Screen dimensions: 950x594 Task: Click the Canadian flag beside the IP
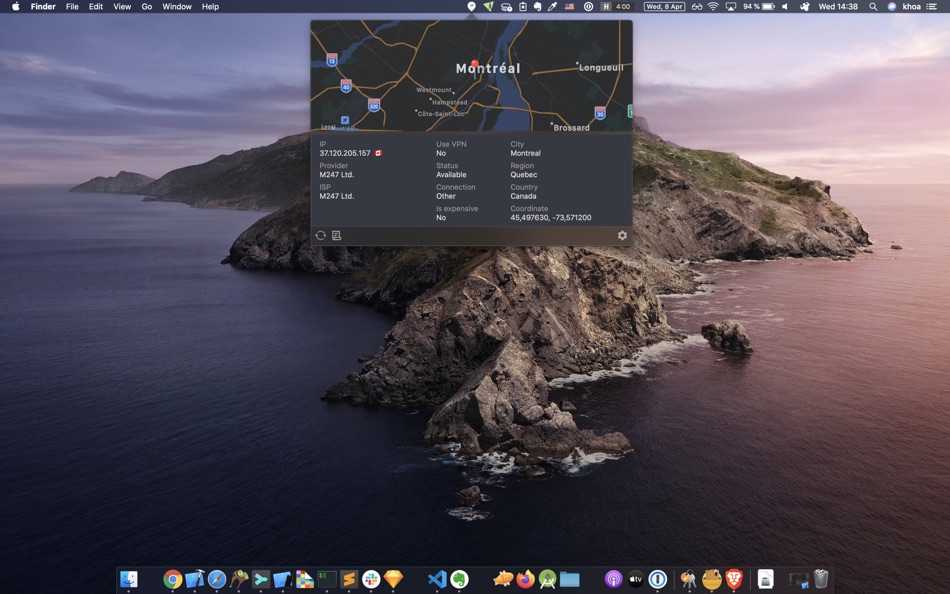pyautogui.click(x=379, y=153)
